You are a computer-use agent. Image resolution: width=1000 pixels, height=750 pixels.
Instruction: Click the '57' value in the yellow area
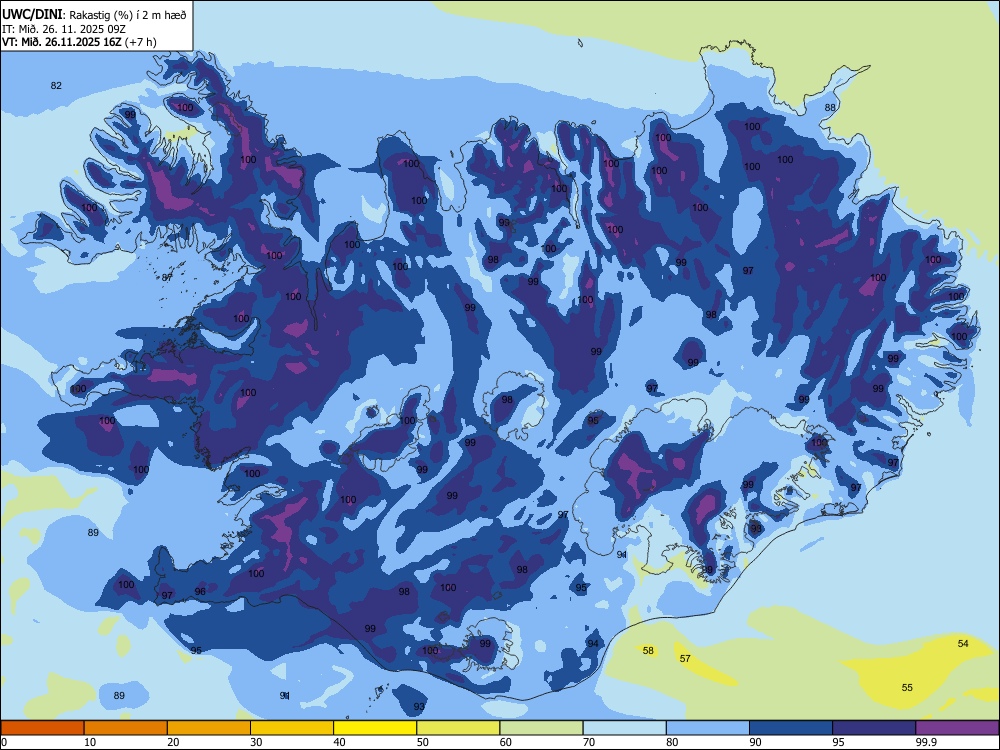point(685,658)
